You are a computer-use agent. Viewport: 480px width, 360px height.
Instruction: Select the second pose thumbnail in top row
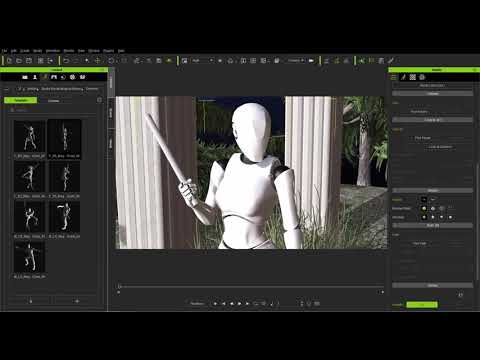point(64,136)
